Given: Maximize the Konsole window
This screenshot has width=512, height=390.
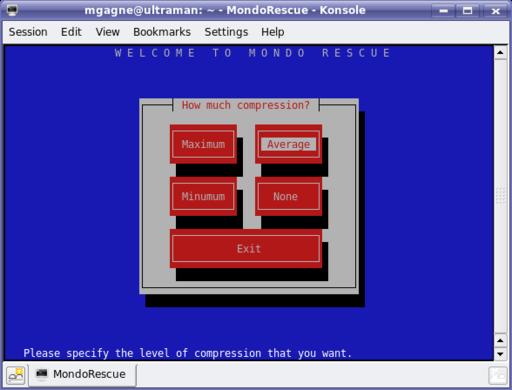Looking at the screenshot, I should (468, 11).
